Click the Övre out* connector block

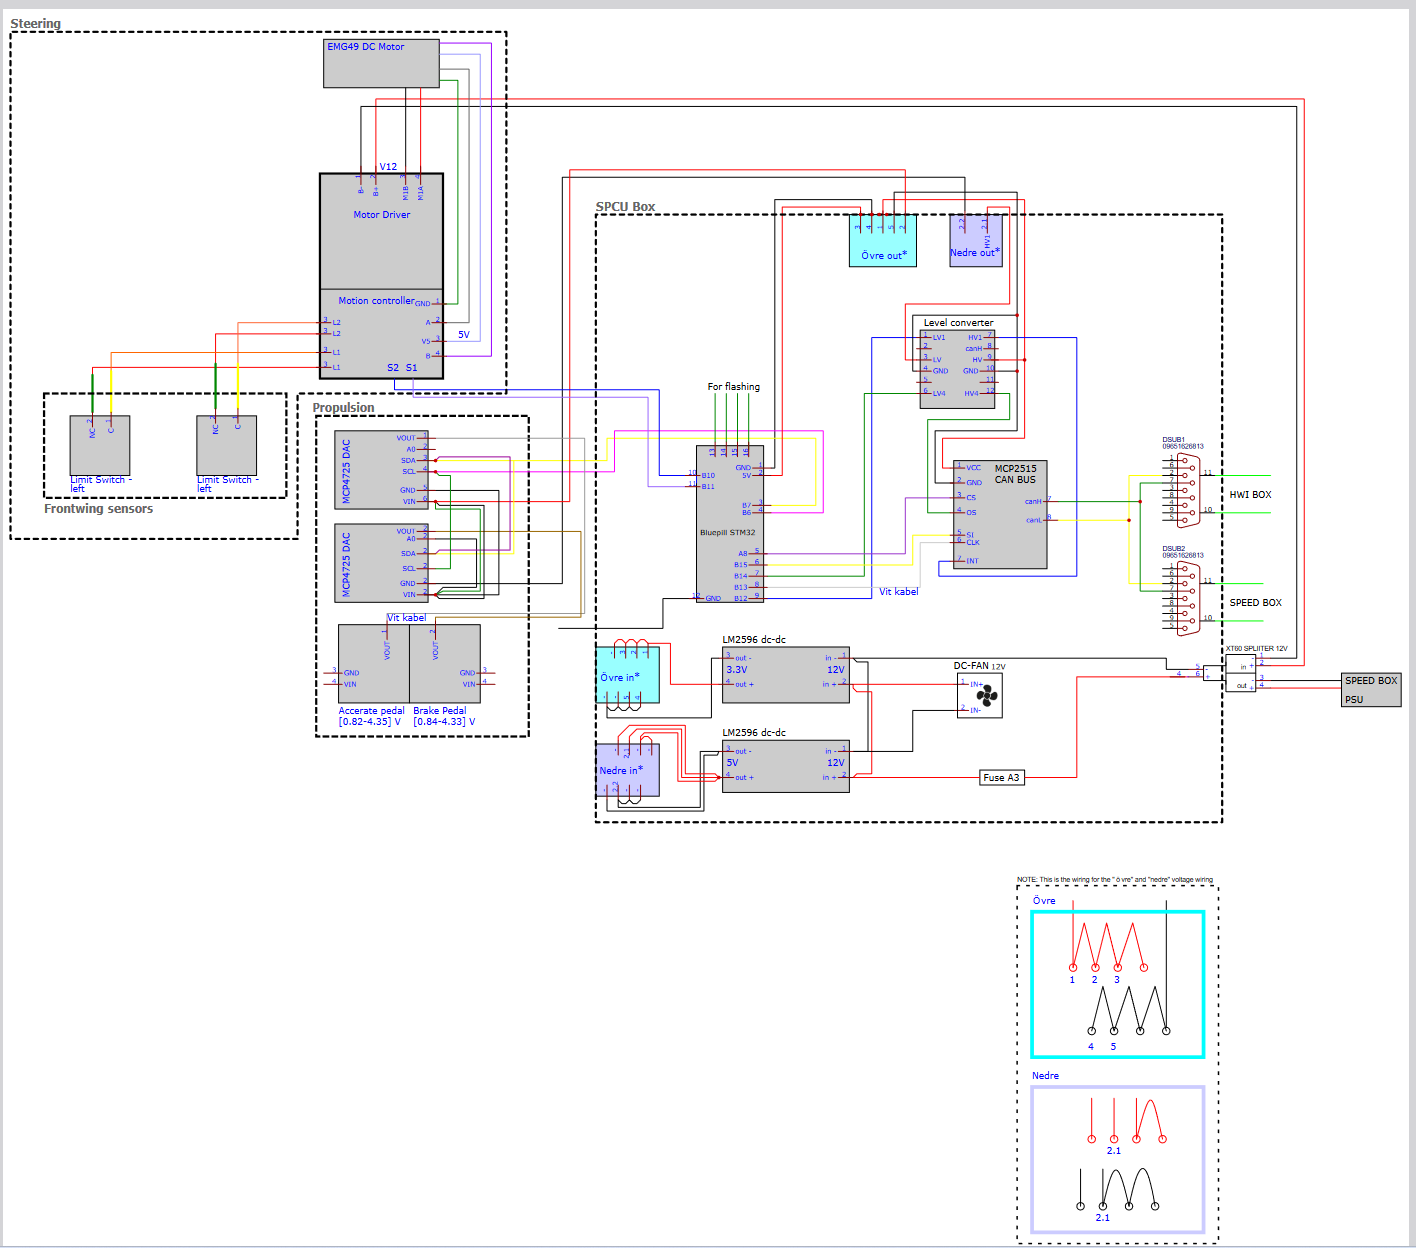coord(883,240)
